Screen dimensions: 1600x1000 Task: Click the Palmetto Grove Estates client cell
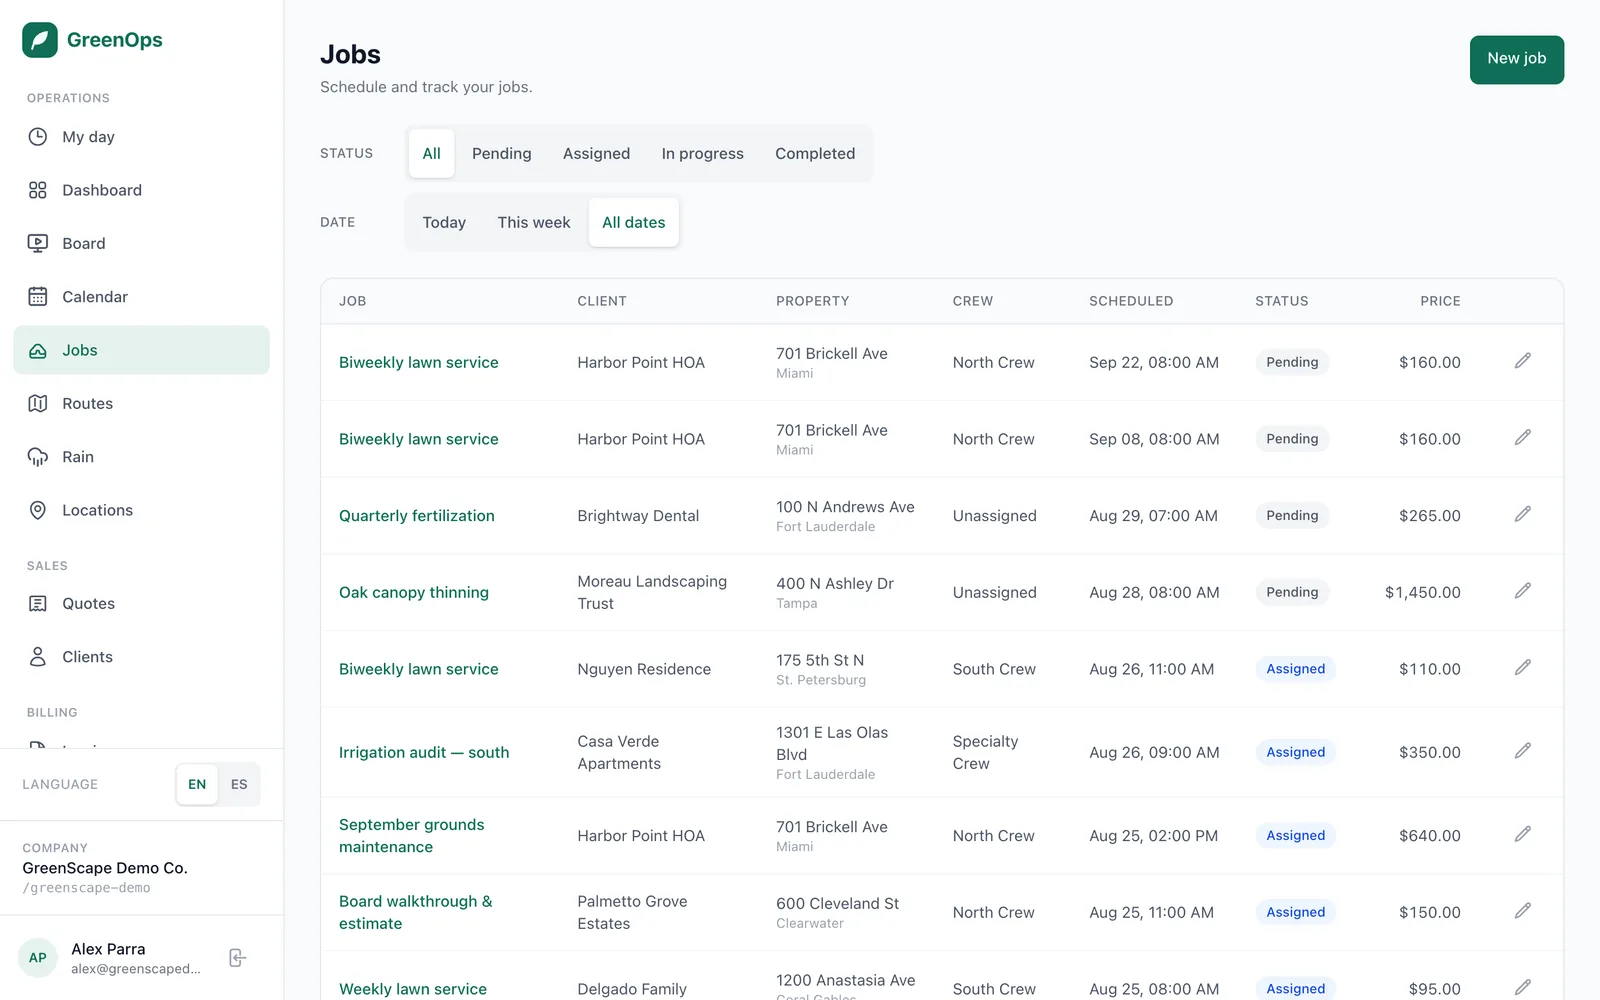tap(632, 912)
